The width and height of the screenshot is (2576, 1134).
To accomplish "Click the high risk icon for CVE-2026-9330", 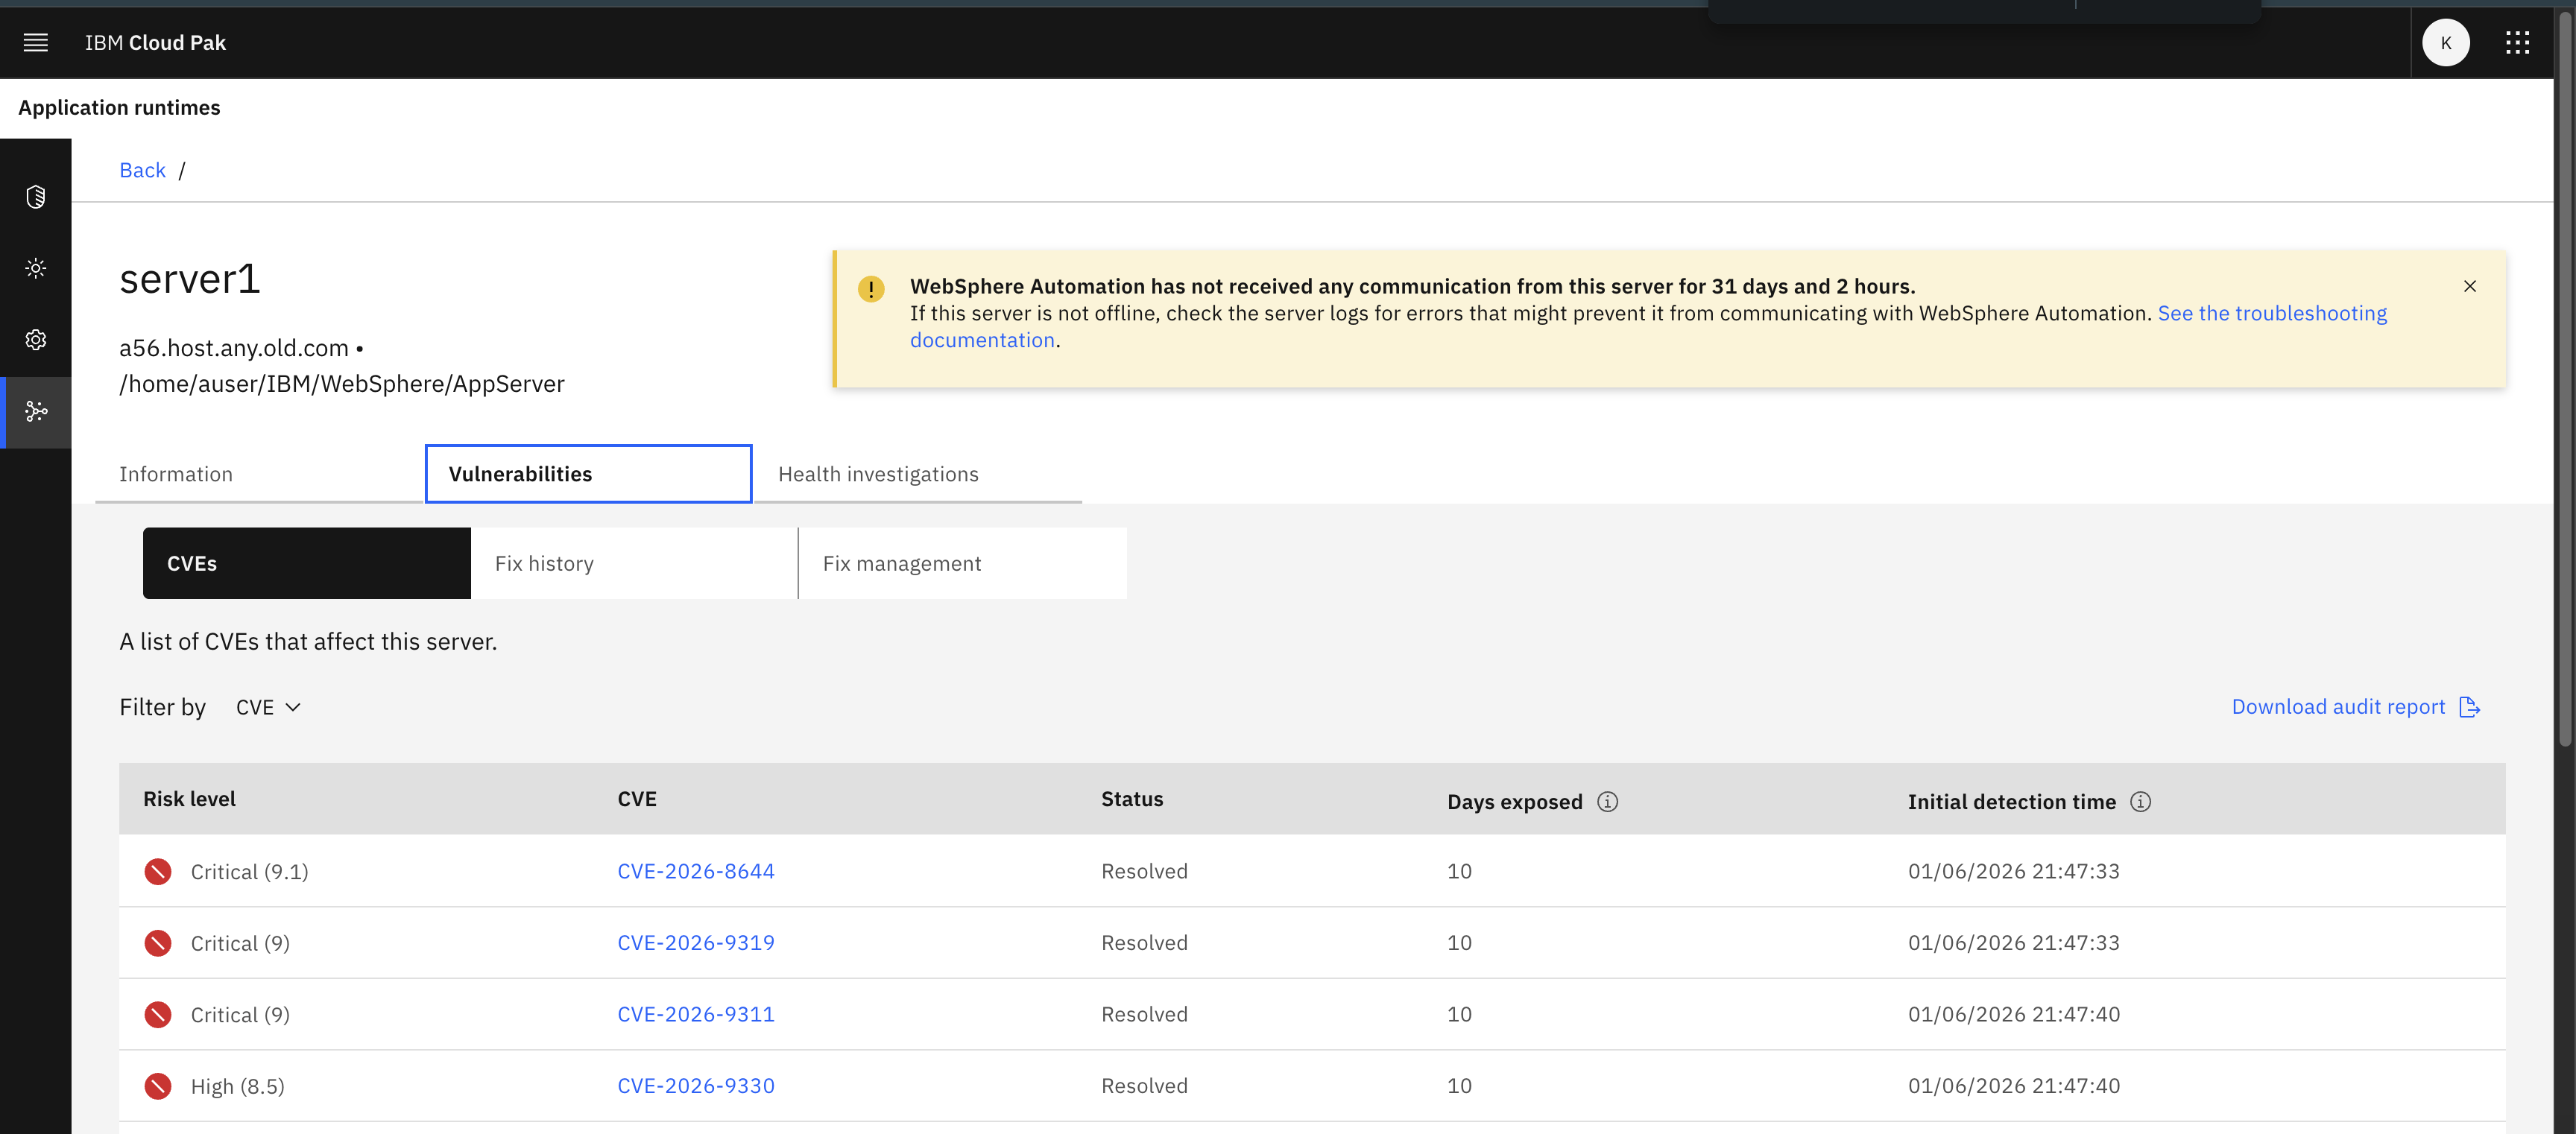I will point(158,1086).
